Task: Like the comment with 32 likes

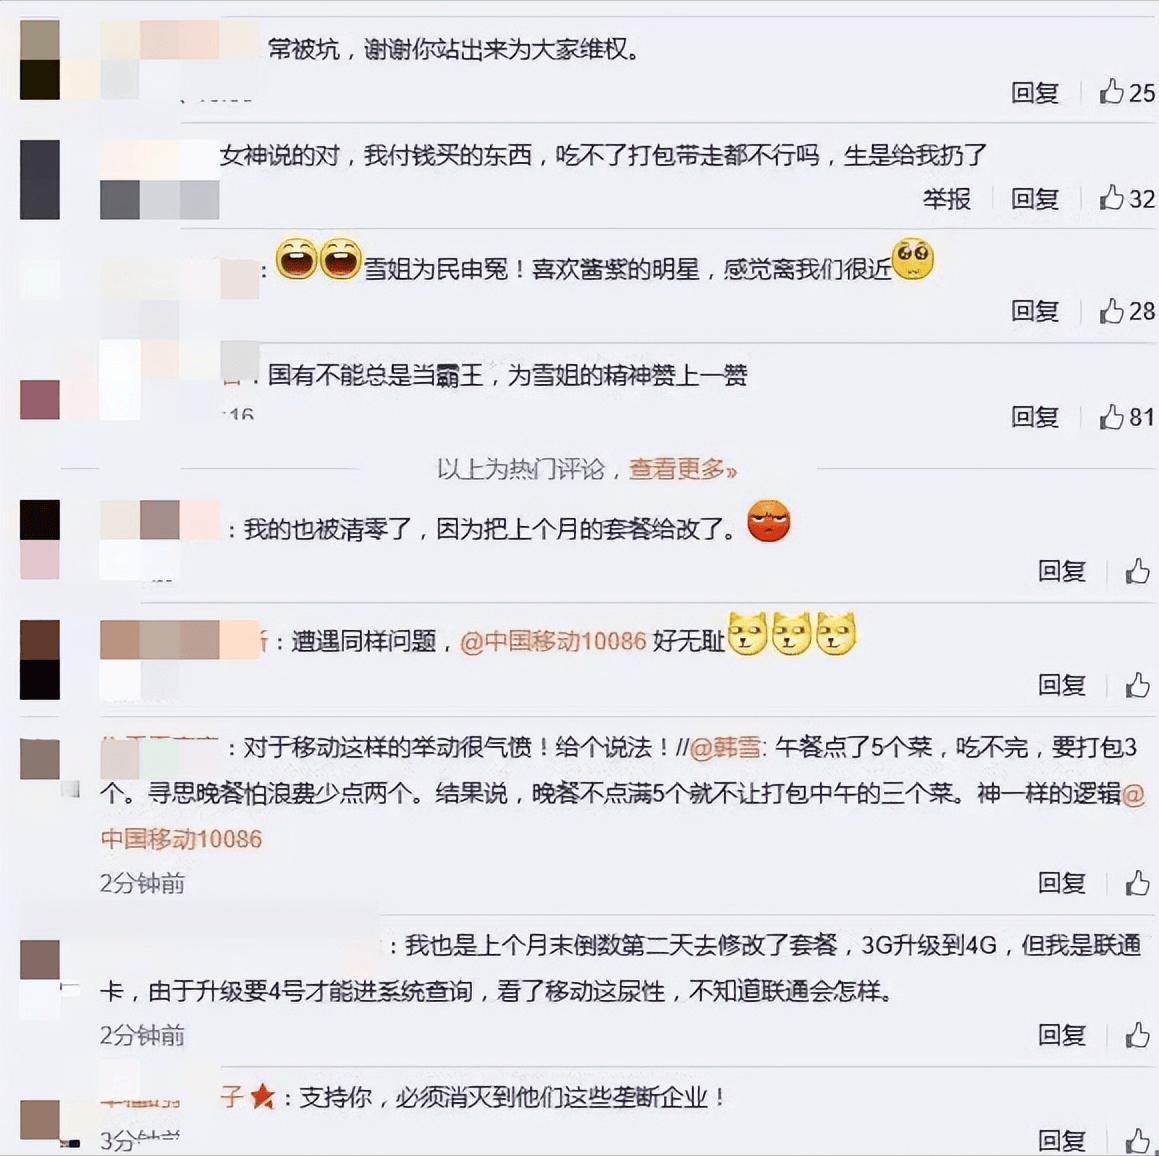Action: (x=1126, y=198)
